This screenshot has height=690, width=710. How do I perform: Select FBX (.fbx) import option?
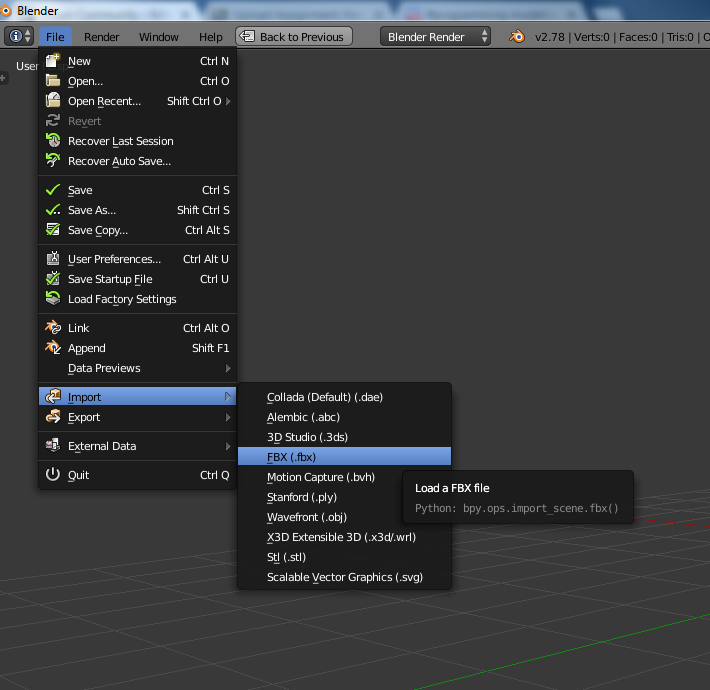coord(344,457)
